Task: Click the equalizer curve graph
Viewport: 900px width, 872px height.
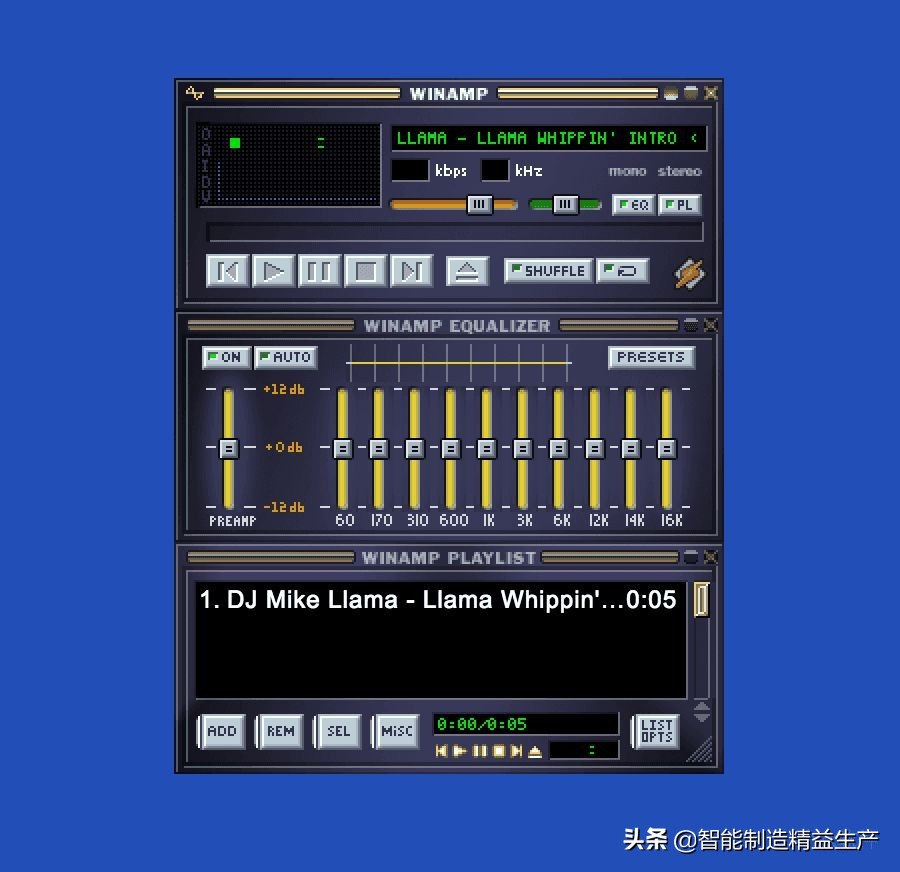Action: point(459,363)
